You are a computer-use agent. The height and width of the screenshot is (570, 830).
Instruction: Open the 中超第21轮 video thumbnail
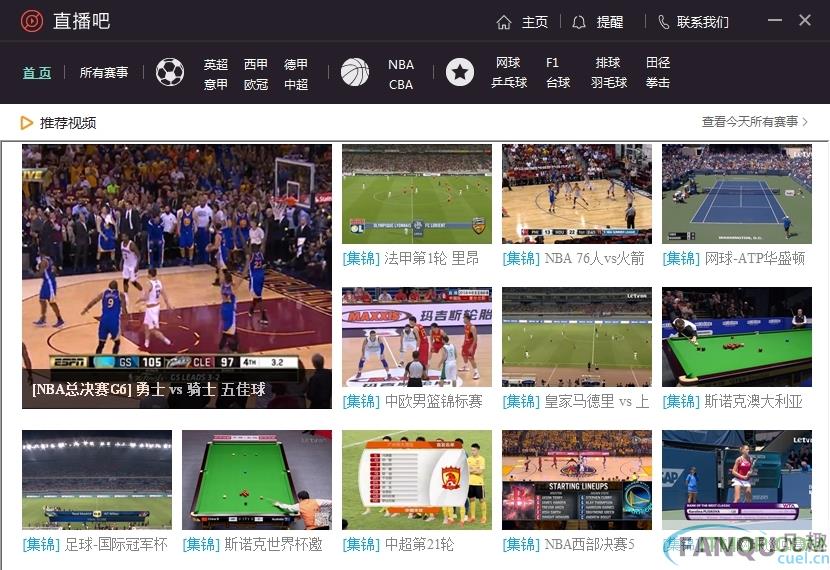(x=417, y=479)
